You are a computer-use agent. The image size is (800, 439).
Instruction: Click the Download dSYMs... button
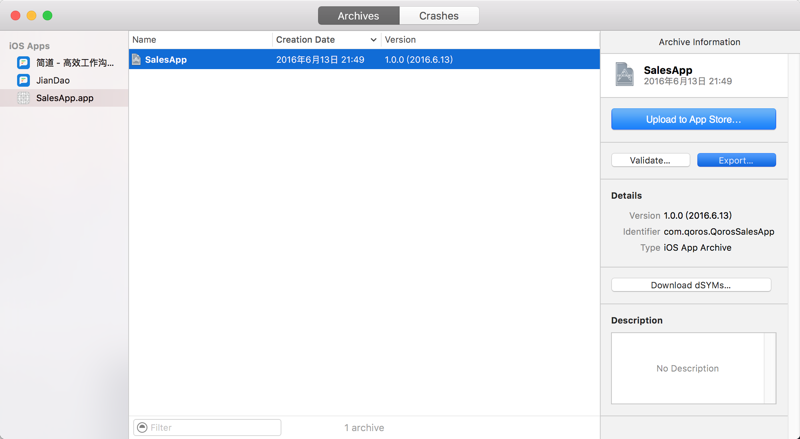tap(691, 285)
